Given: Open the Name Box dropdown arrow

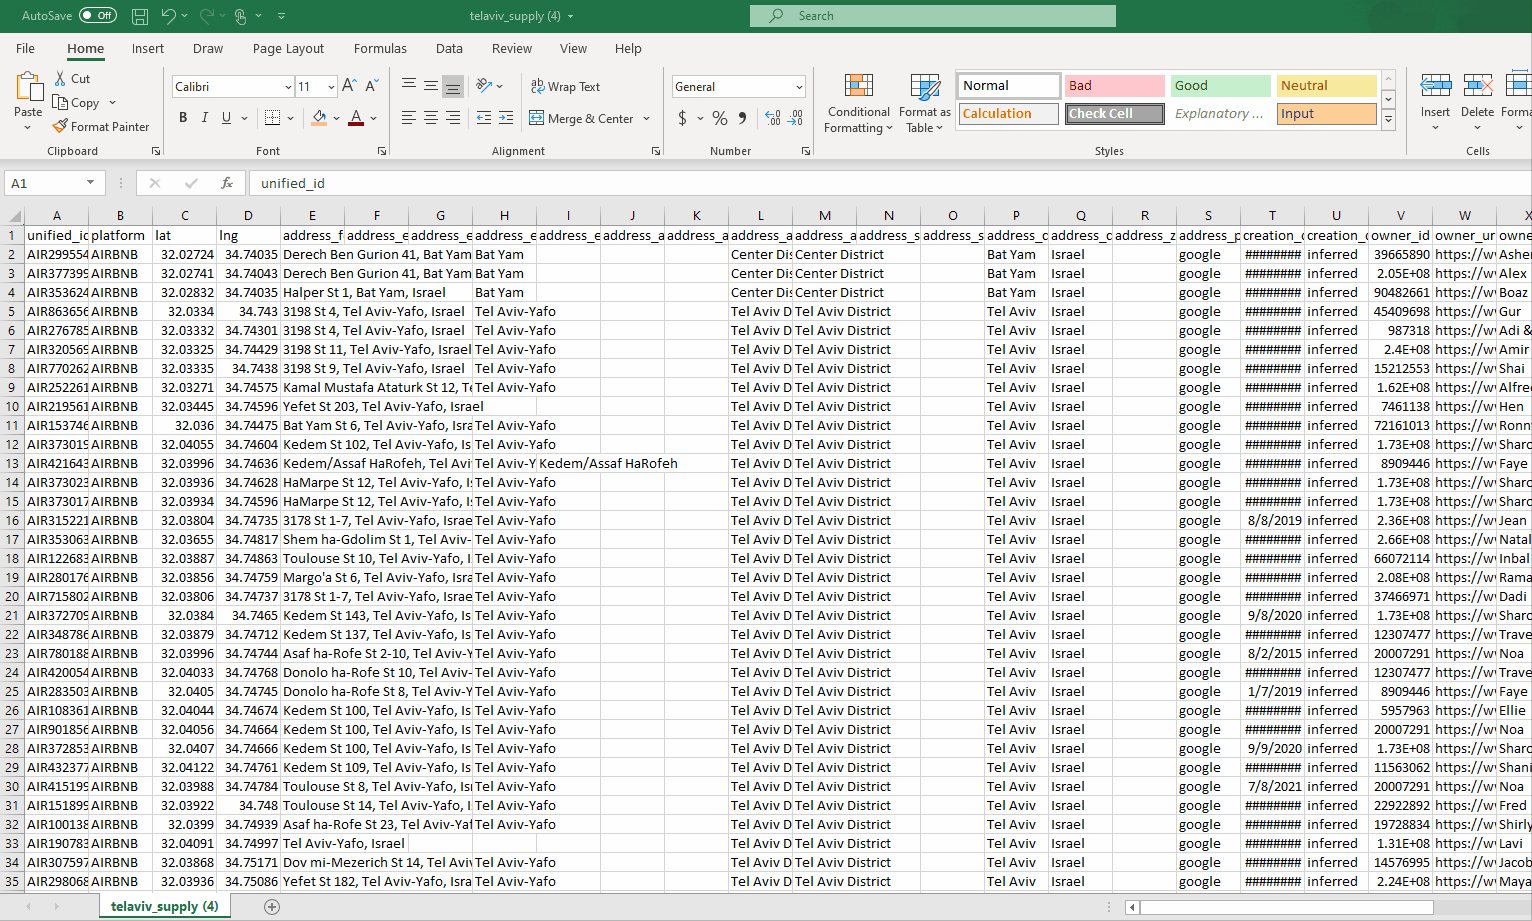Looking at the screenshot, I should click(x=90, y=183).
